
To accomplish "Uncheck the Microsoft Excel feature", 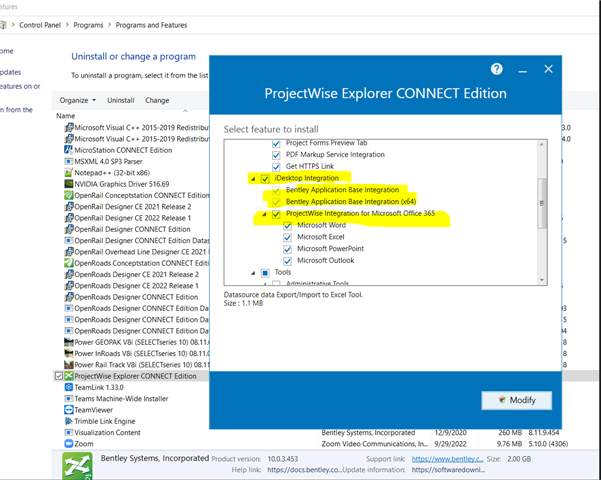I will click(287, 238).
